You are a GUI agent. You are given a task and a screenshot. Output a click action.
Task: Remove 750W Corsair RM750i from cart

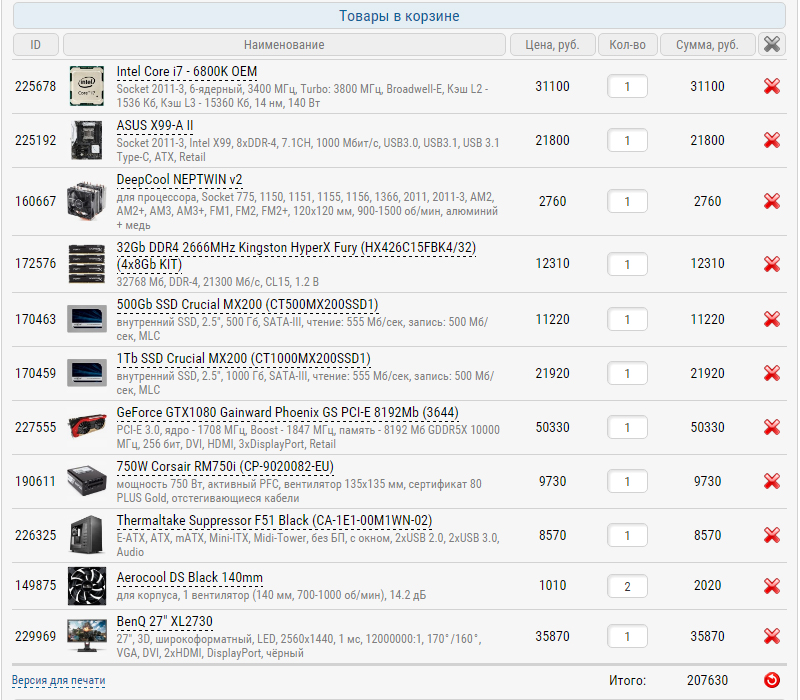(x=771, y=481)
